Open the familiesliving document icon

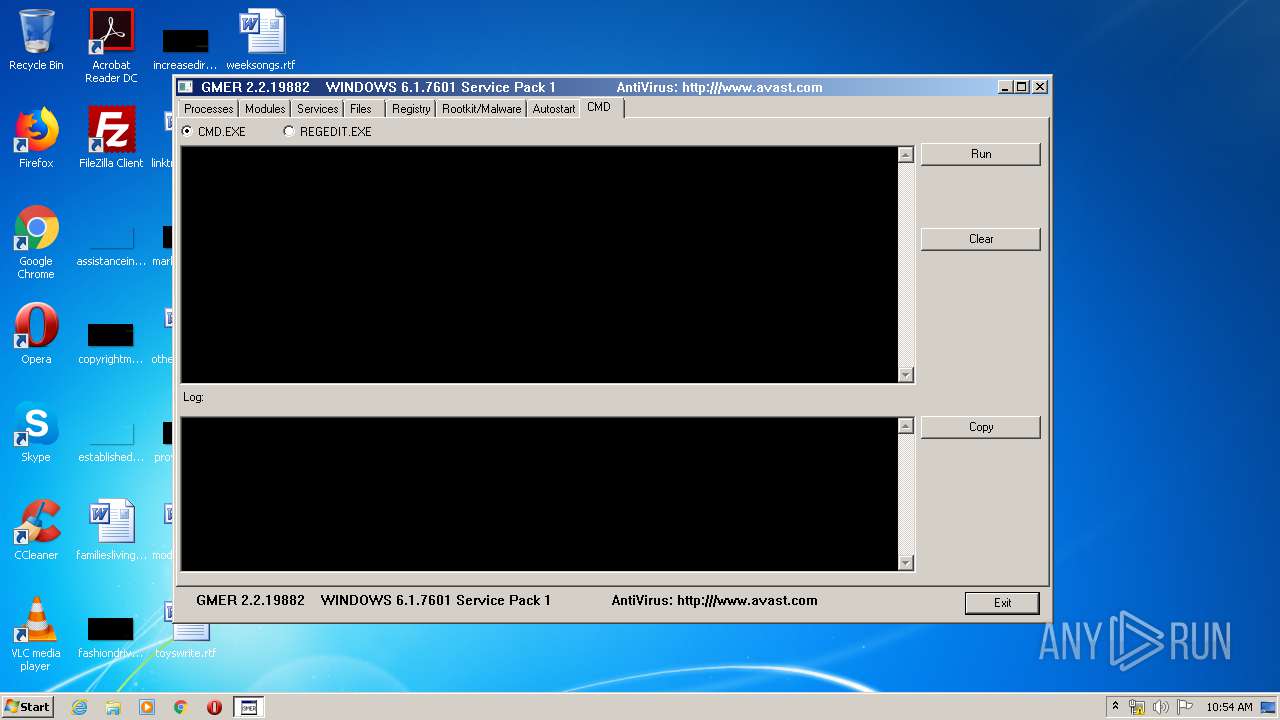click(111, 530)
